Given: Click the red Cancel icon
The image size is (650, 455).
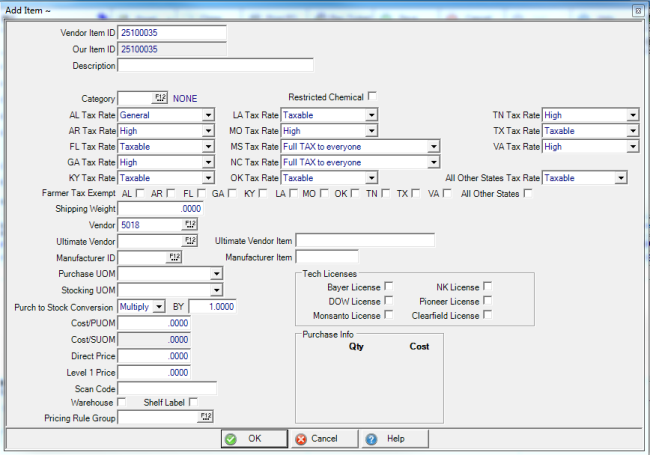Looking at the screenshot, I should pyautogui.click(x=301, y=439).
